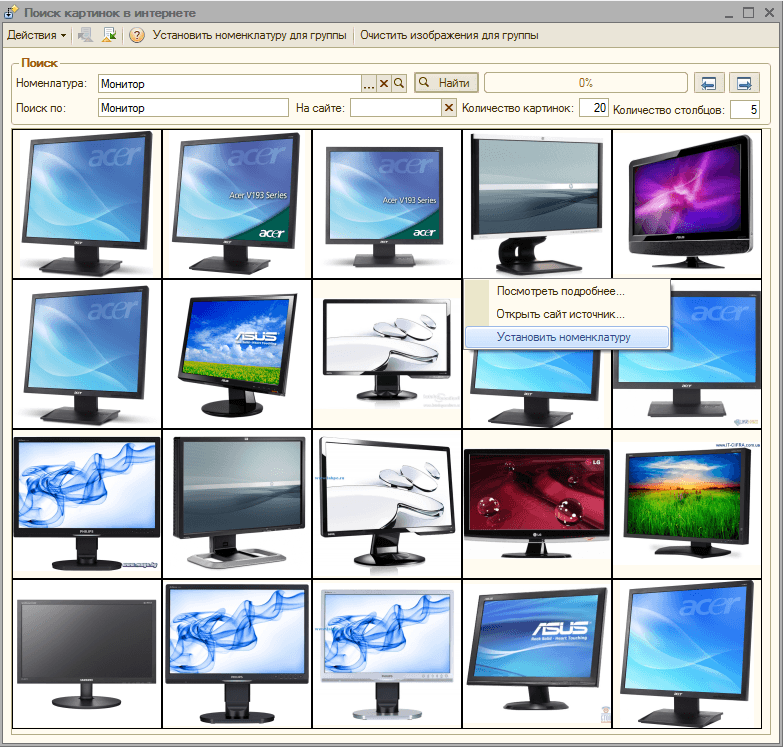Click Очистить изображения для группы
The image size is (783, 747).
(449, 35)
